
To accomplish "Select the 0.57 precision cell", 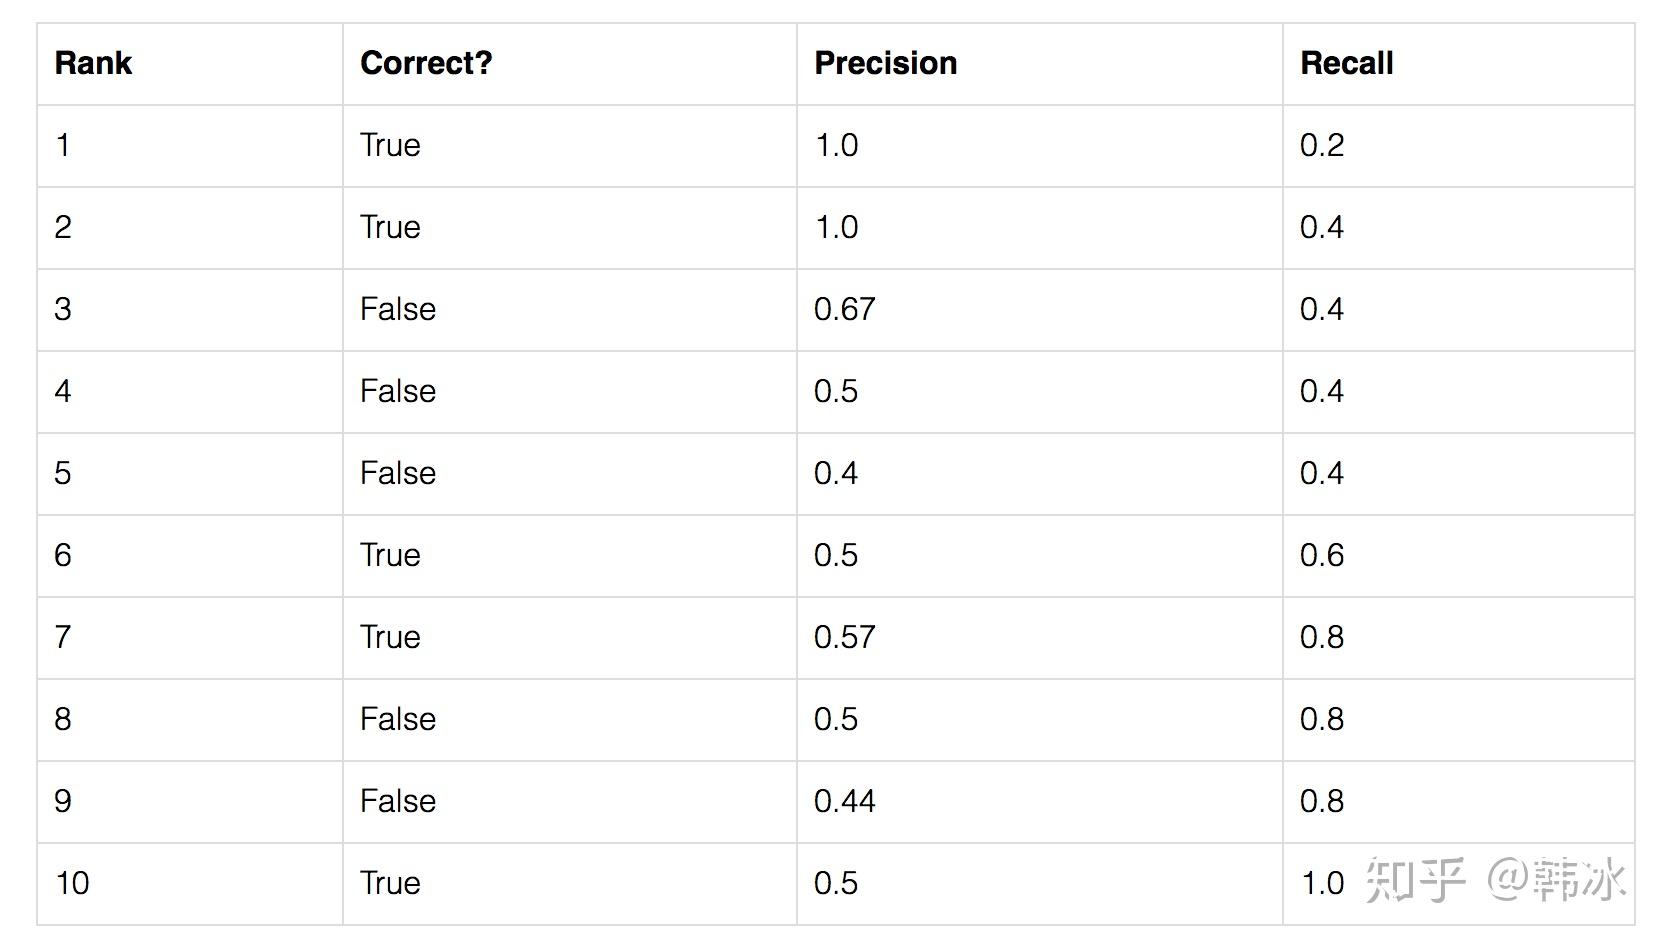I will click(844, 637).
